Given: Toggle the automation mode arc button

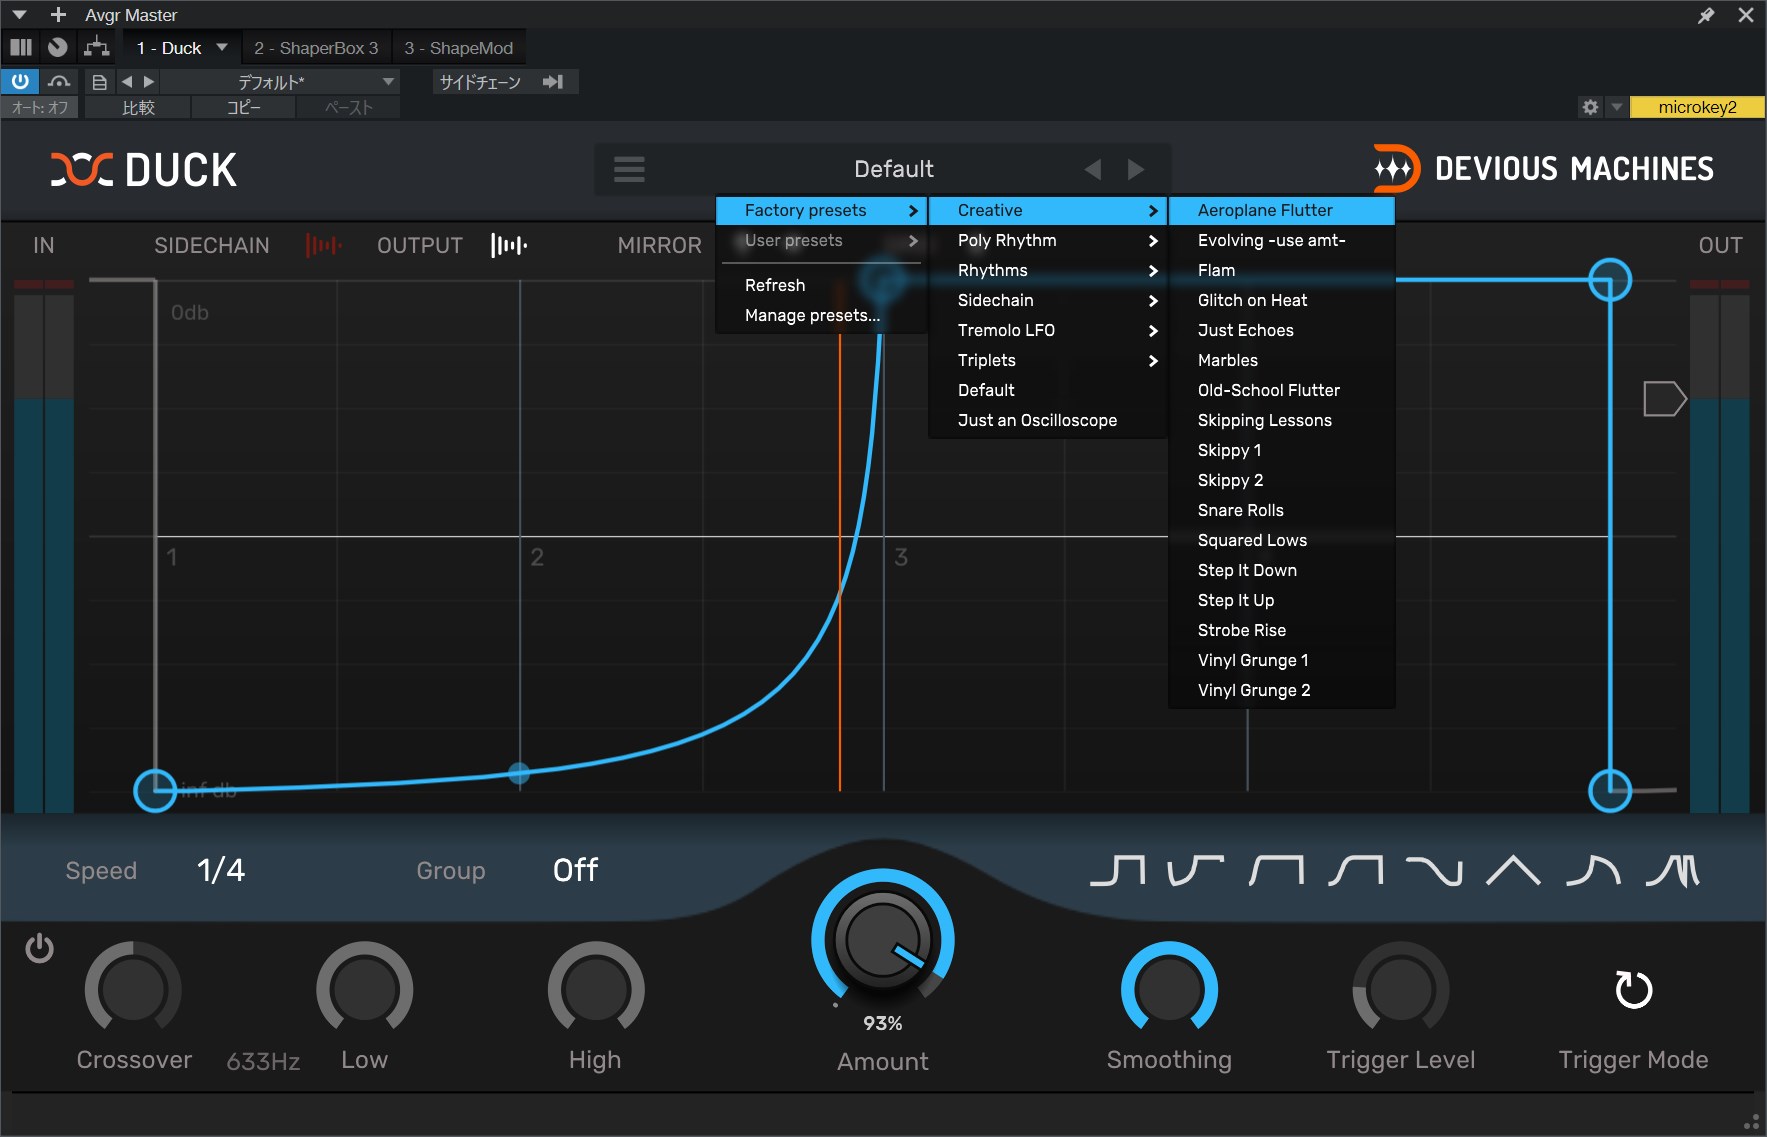Looking at the screenshot, I should (59, 82).
